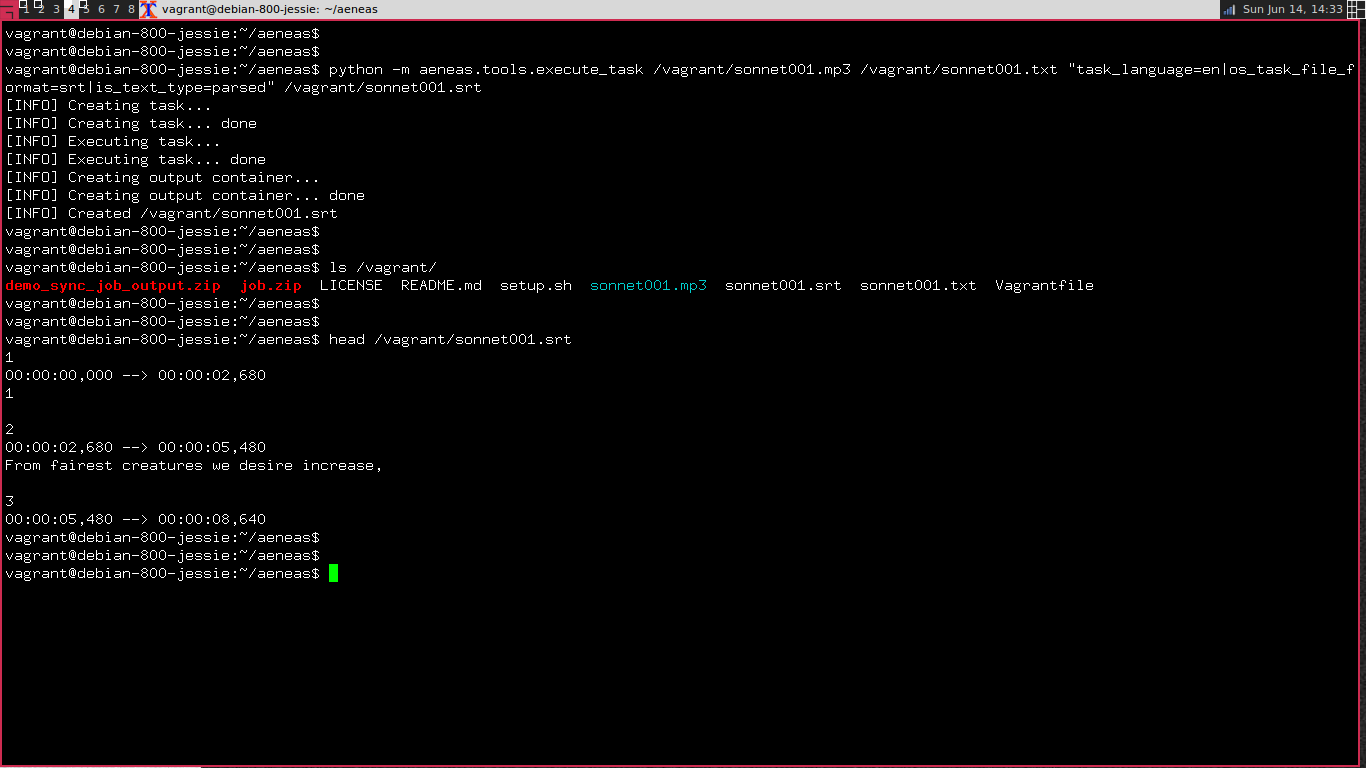Click the job.zip file name
This screenshot has height=768, width=1366.
coord(271,285)
